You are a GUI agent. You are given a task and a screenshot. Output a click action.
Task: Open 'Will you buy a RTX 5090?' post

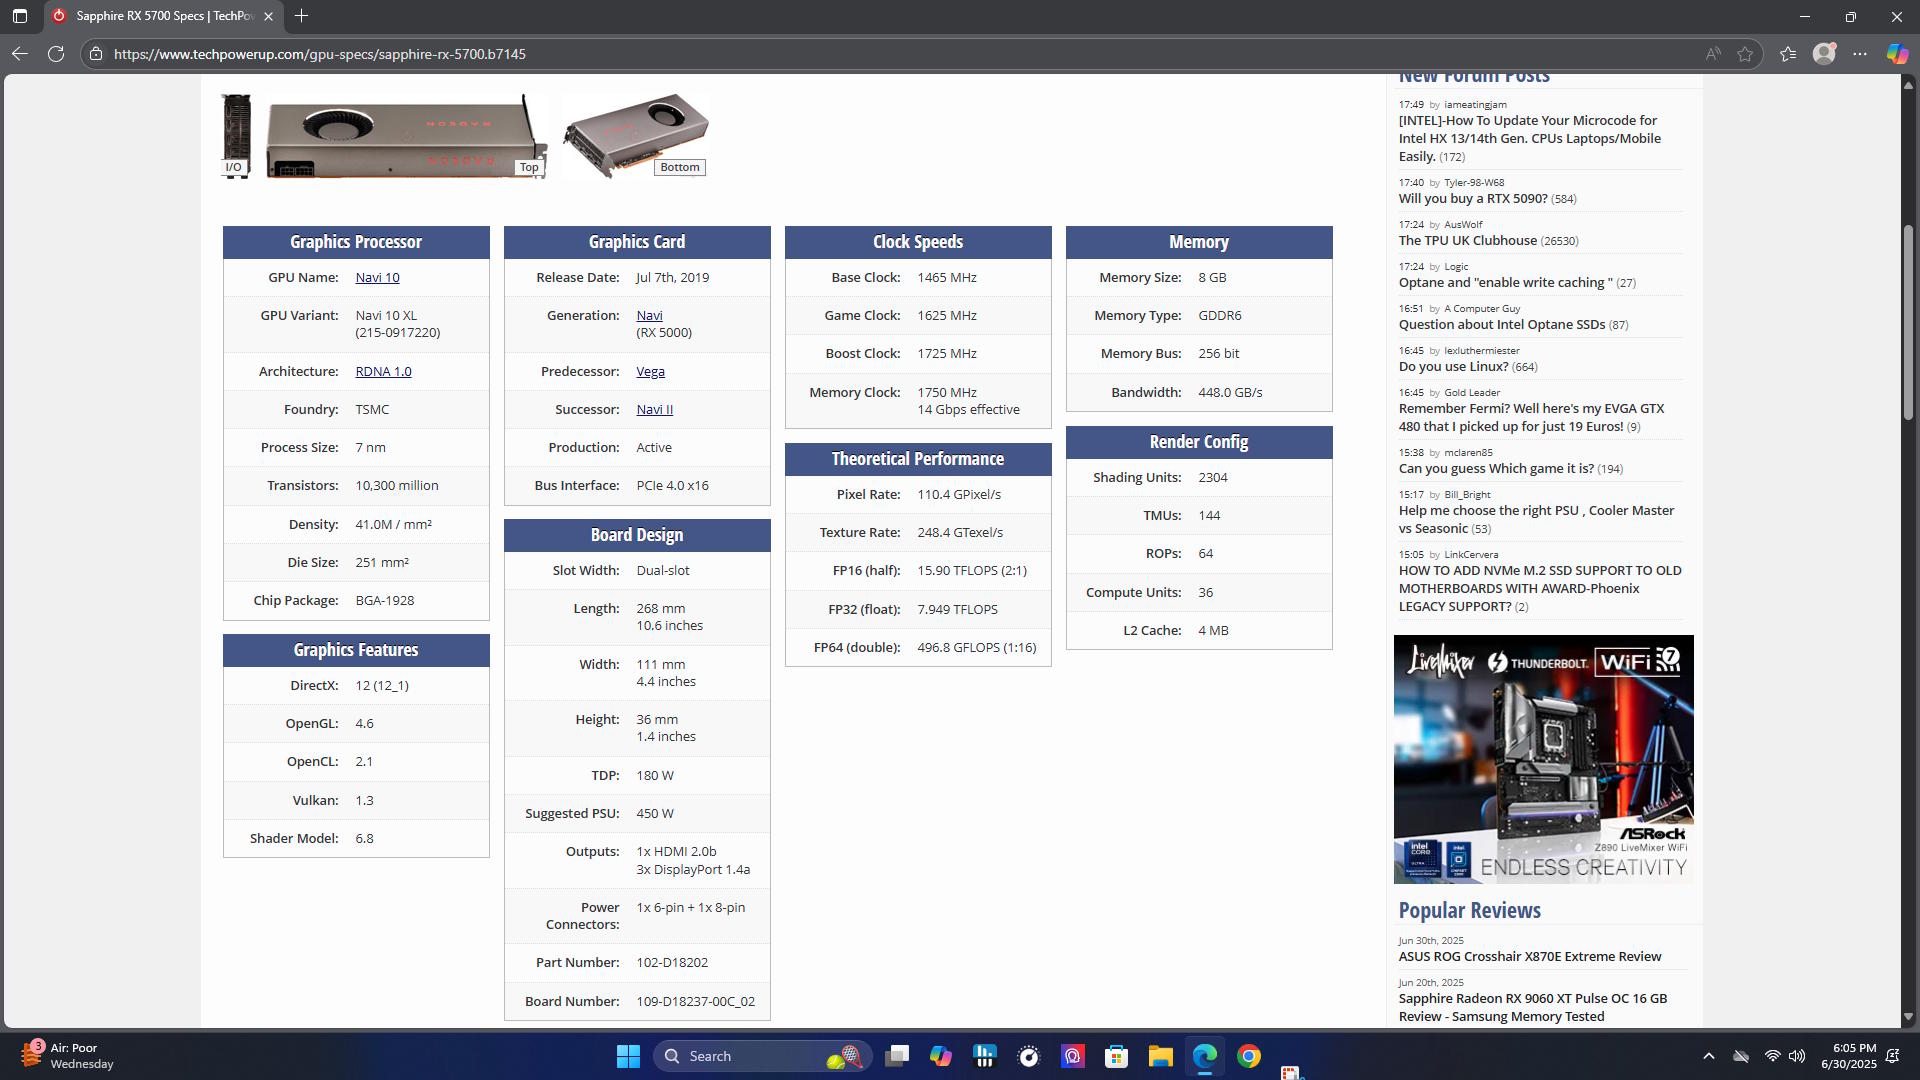[1472, 199]
